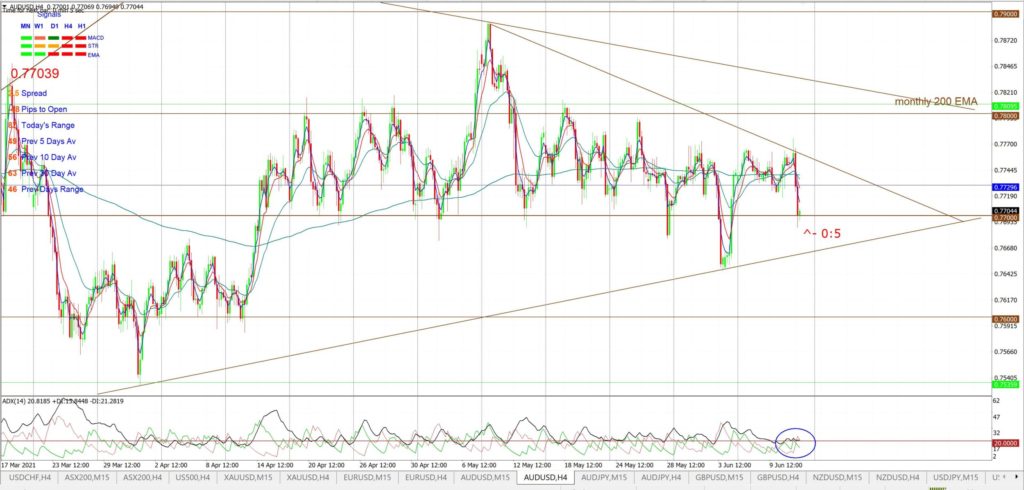1024x490 pixels.
Task: Click the '17 Mar 2021' date label
Action: coord(19,465)
